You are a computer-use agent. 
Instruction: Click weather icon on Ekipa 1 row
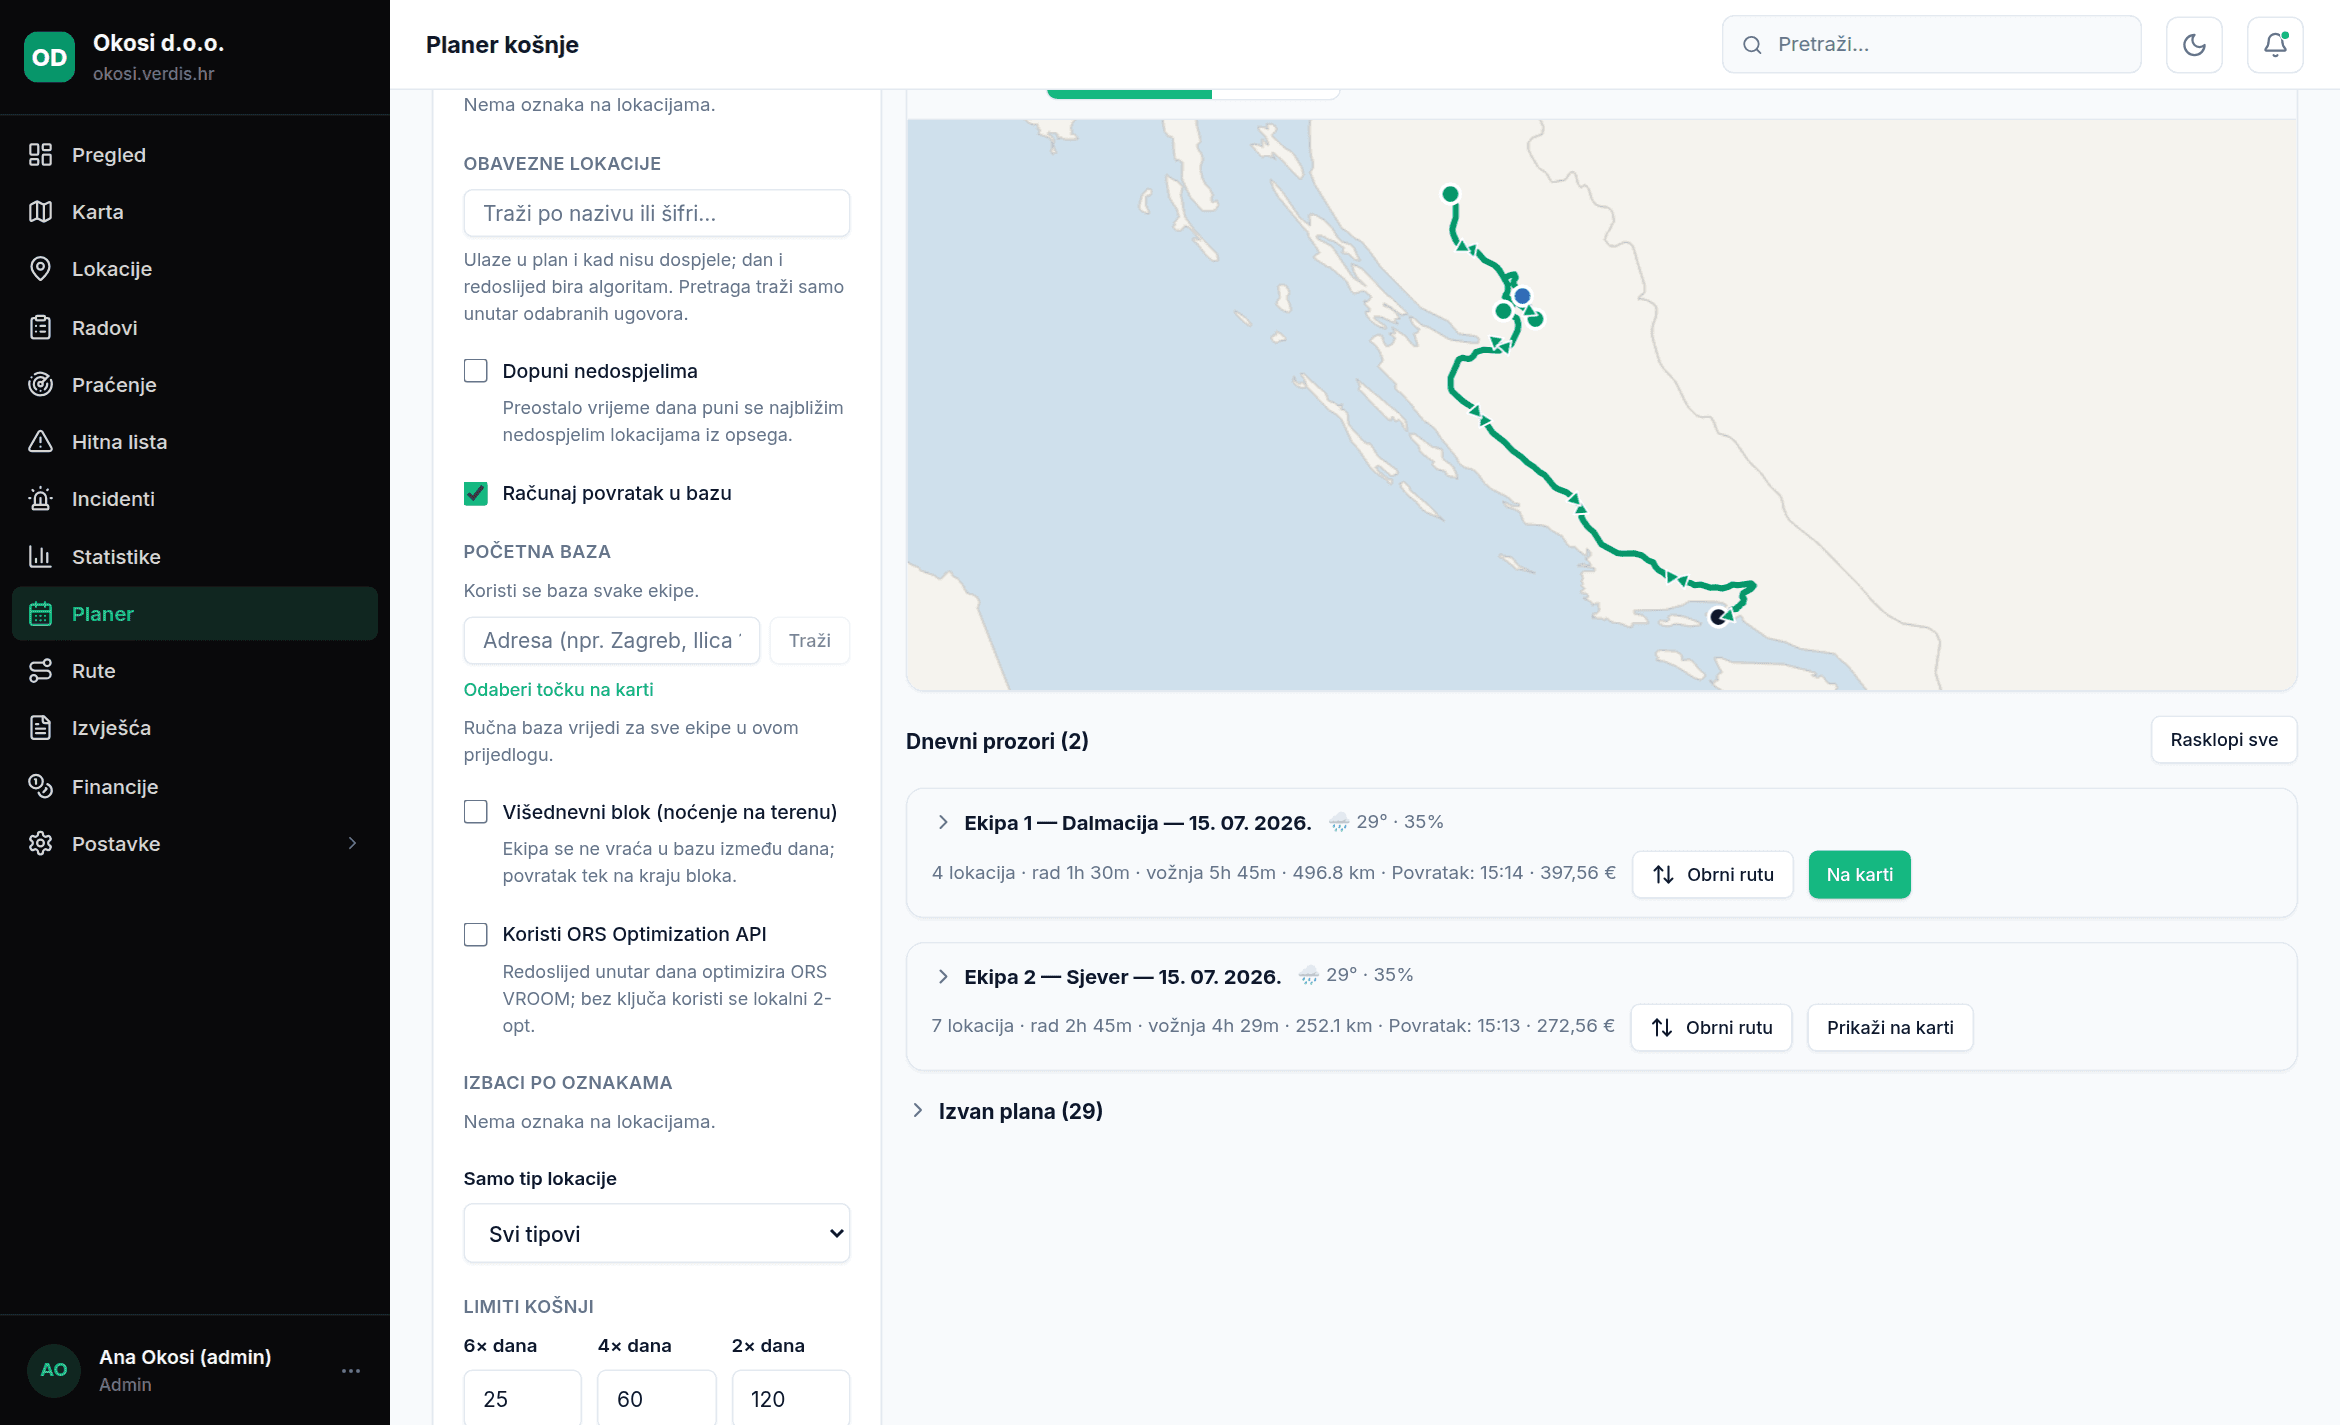pos(1338,823)
